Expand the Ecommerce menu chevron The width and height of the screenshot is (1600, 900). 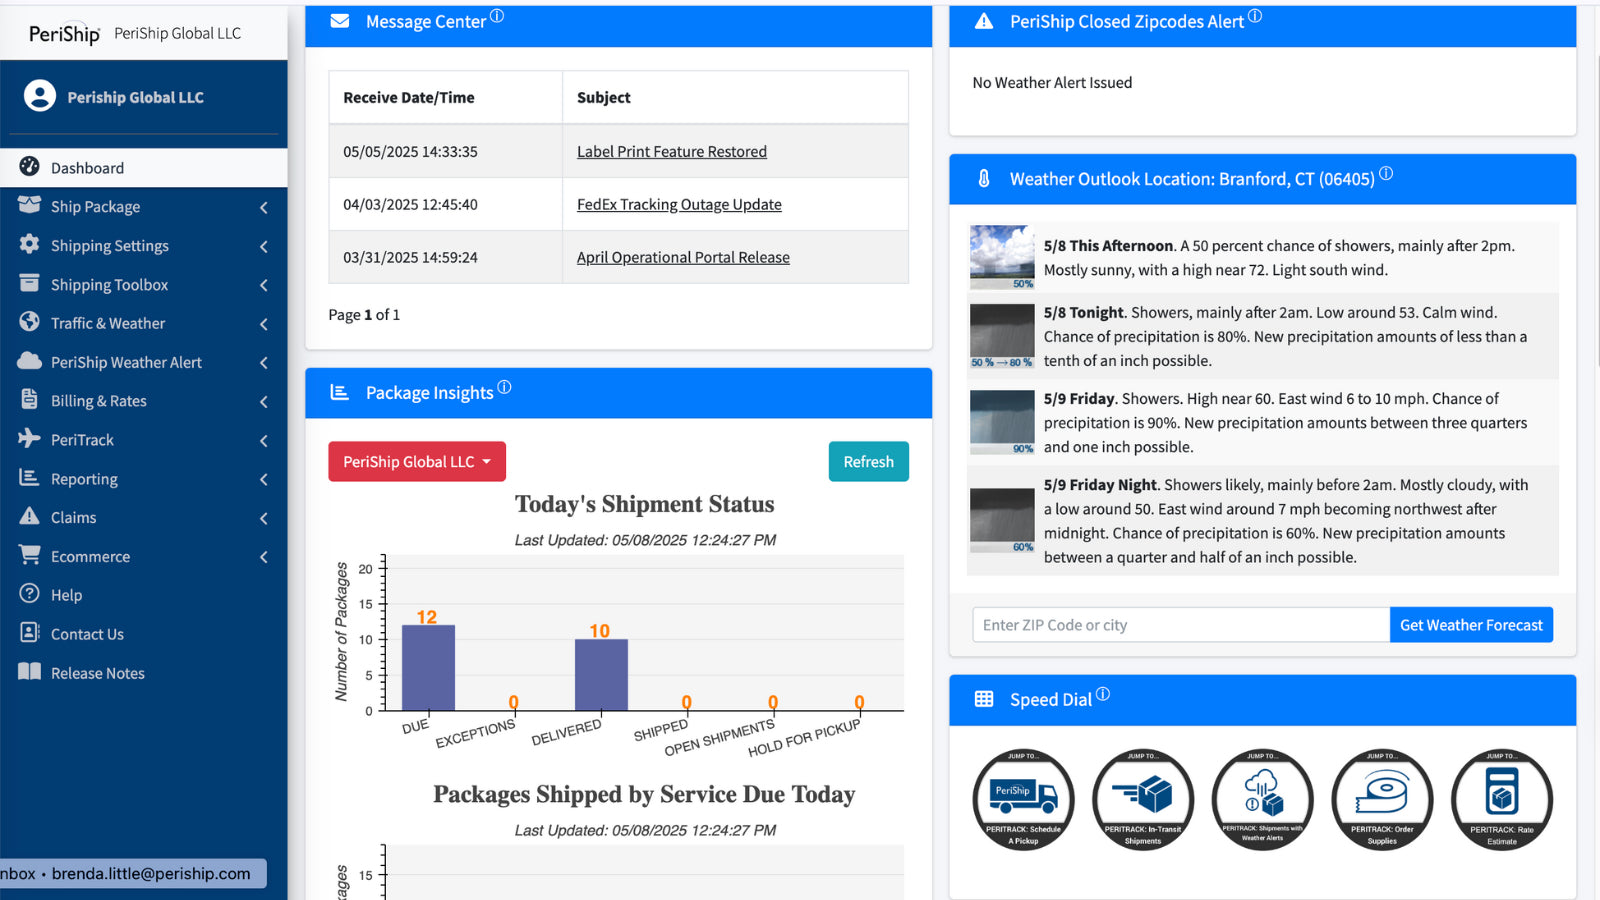click(264, 557)
